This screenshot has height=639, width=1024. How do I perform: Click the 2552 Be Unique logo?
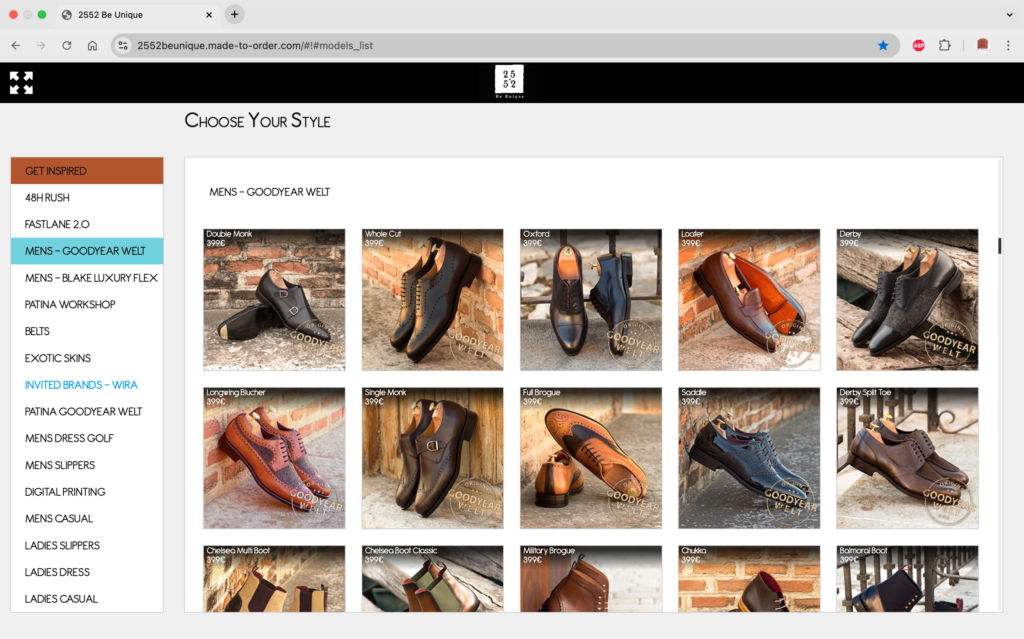pos(509,82)
